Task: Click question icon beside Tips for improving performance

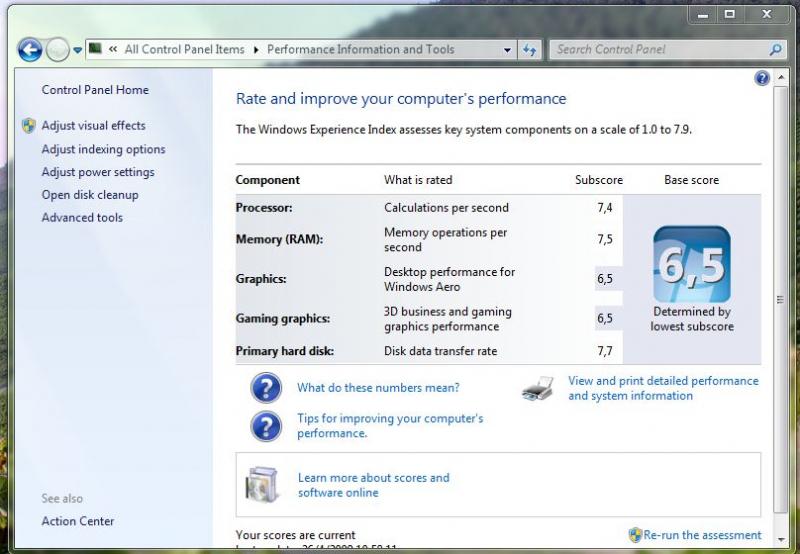Action: tap(266, 426)
